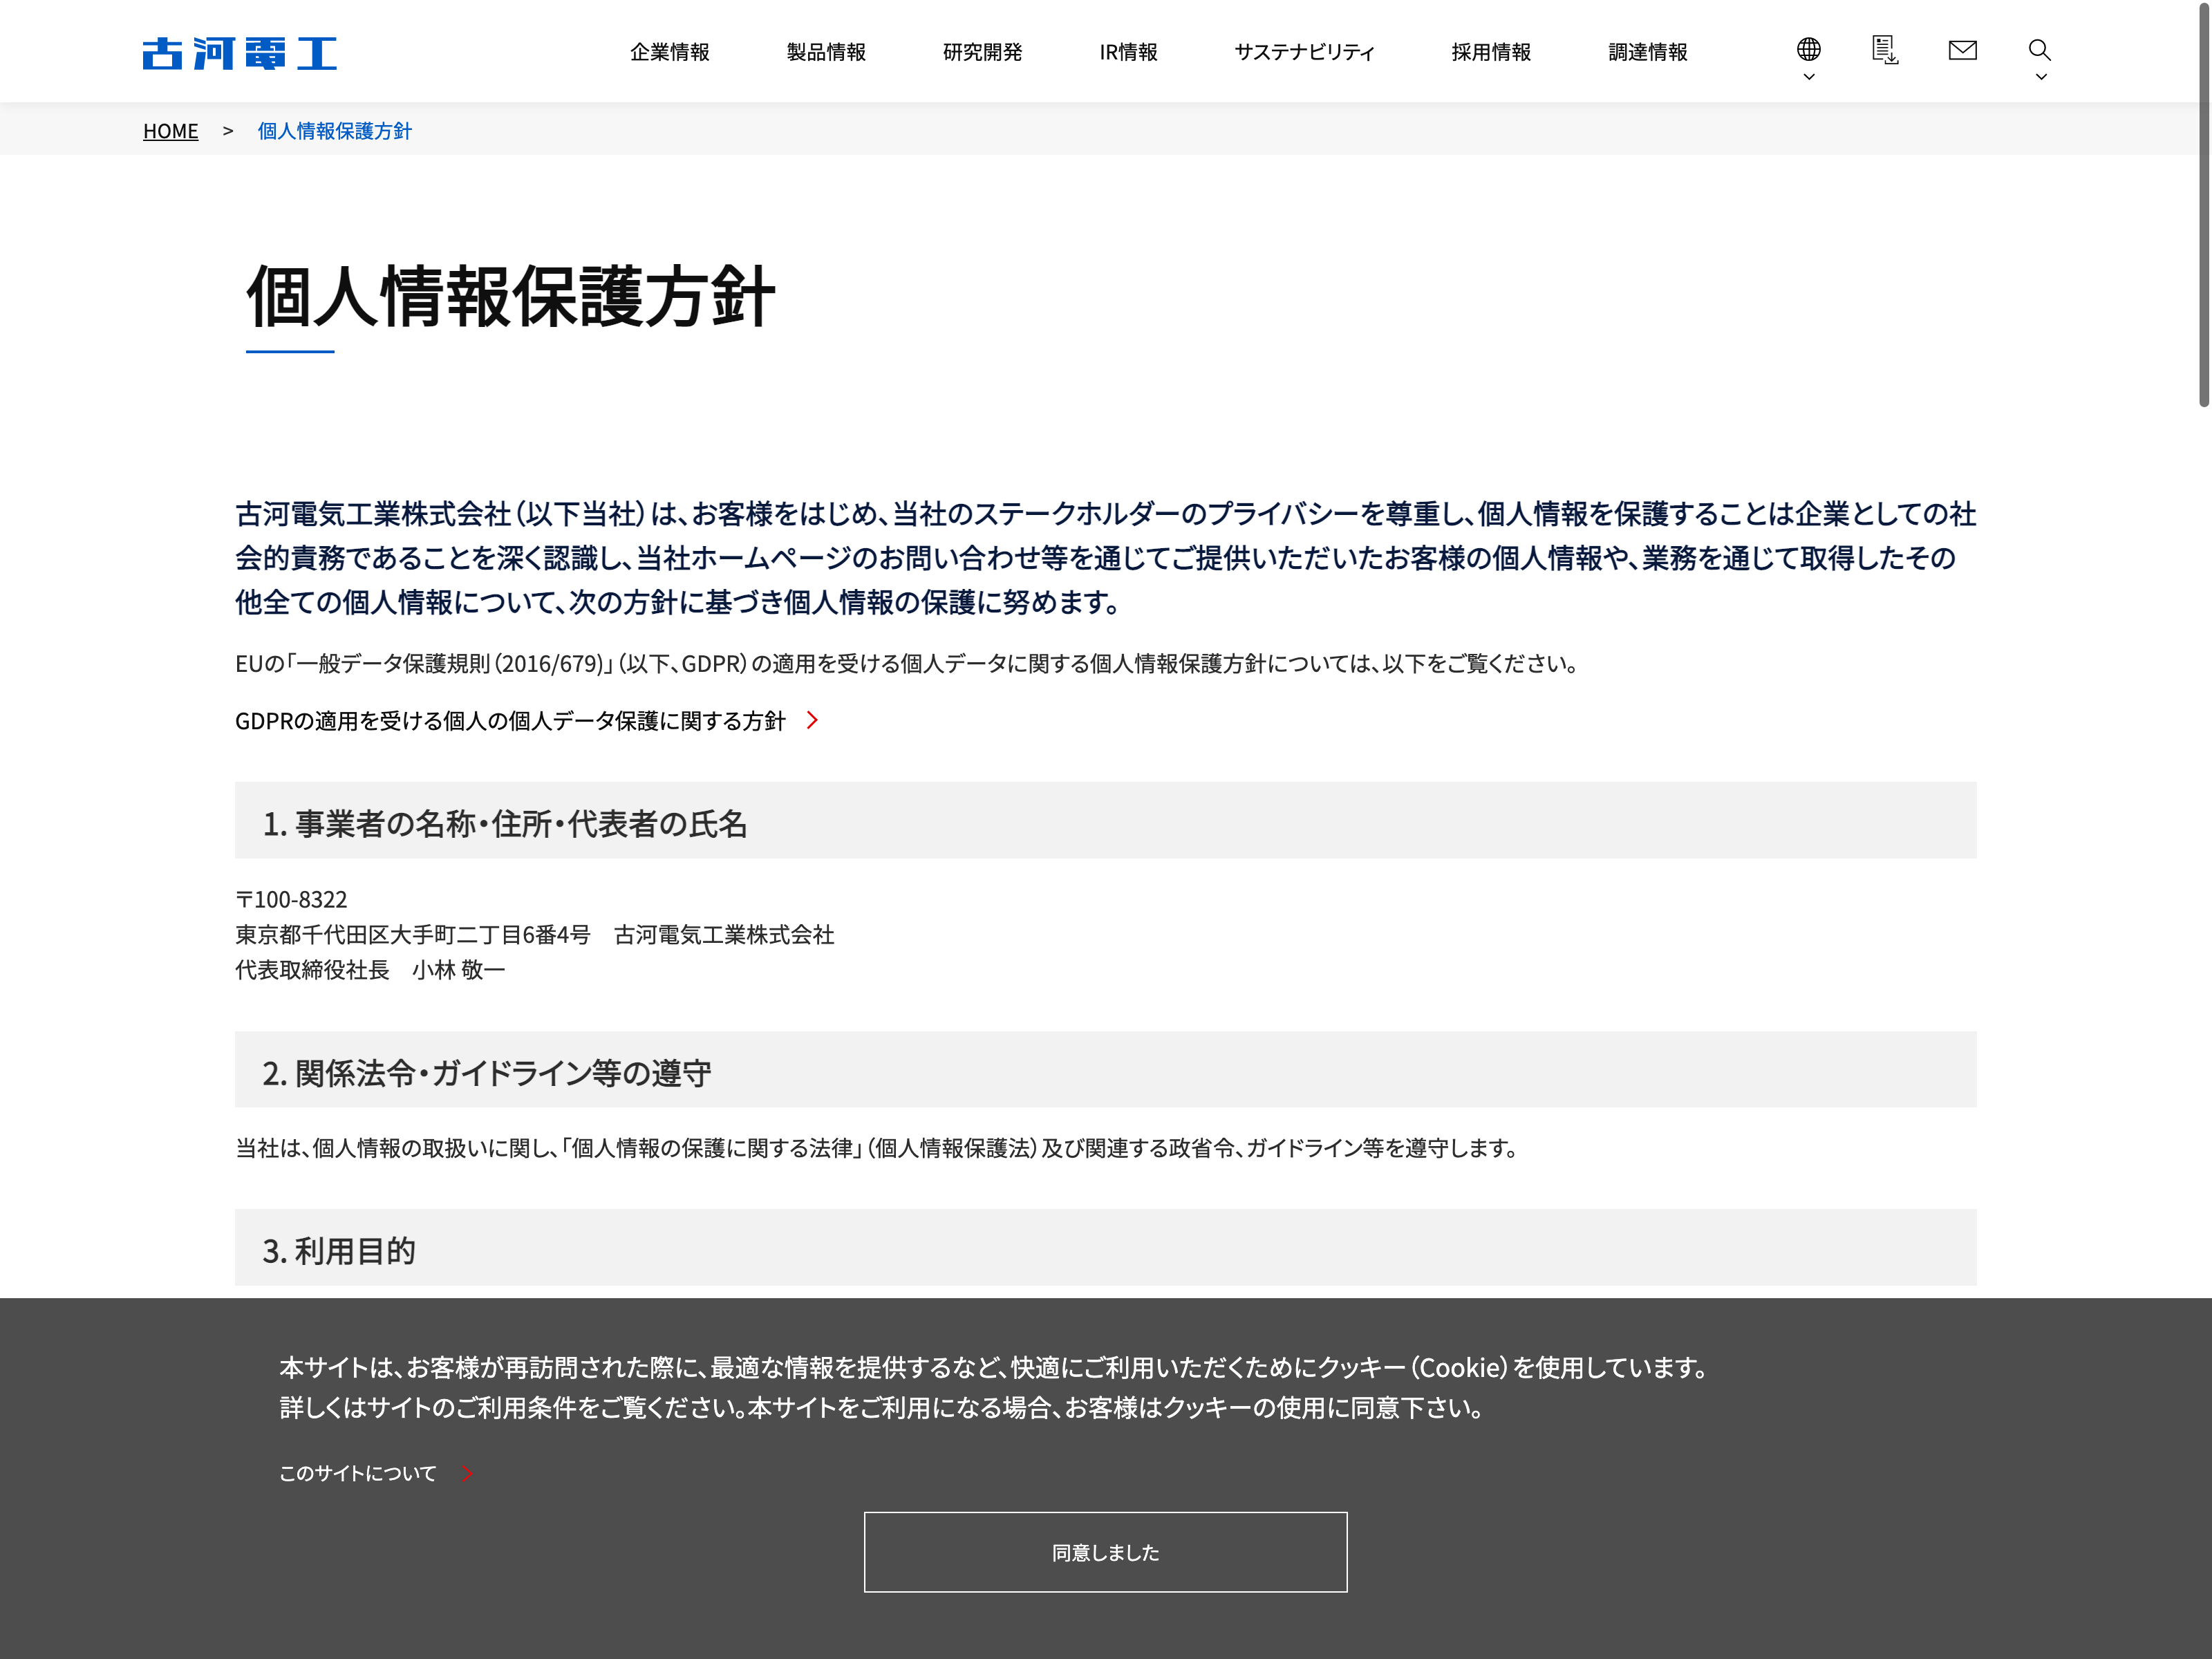Select 研究開発 in navigation
The image size is (2212, 1659).
tap(982, 52)
